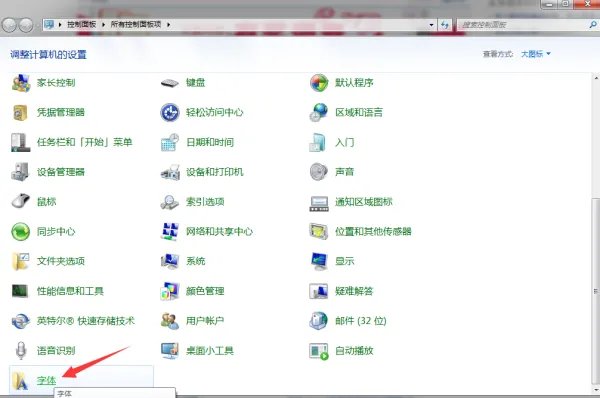
Task: Open the 通知区域图标 icon
Action: [319, 203]
